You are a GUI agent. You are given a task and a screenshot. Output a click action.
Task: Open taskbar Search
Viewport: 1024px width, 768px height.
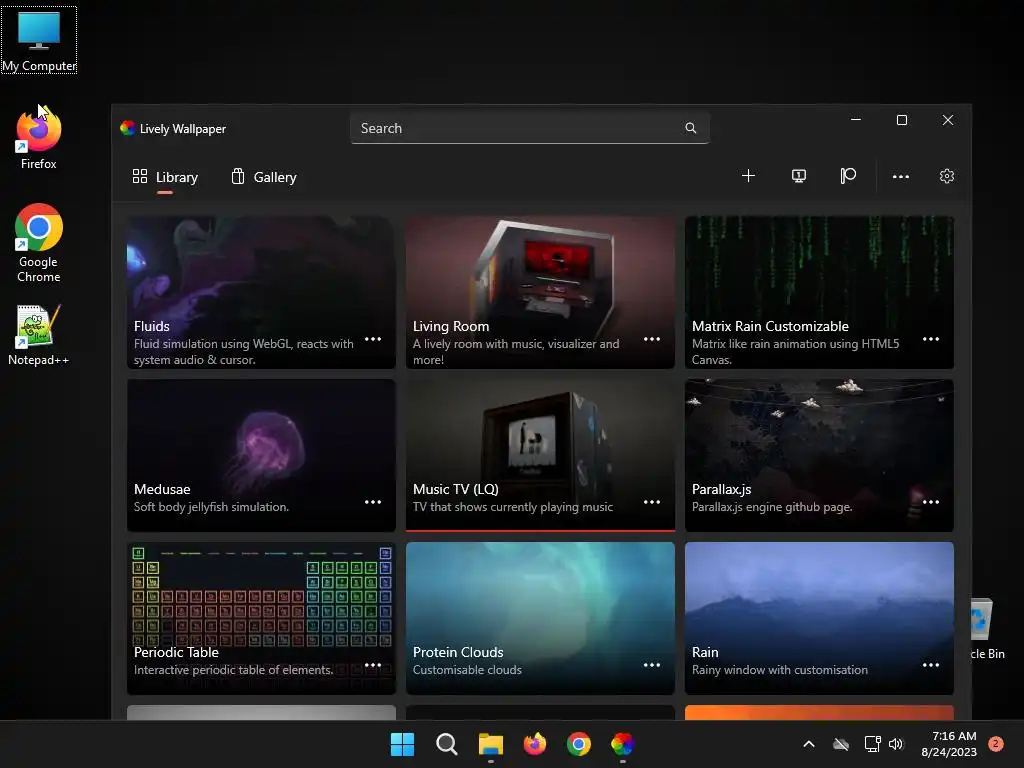[x=447, y=744]
